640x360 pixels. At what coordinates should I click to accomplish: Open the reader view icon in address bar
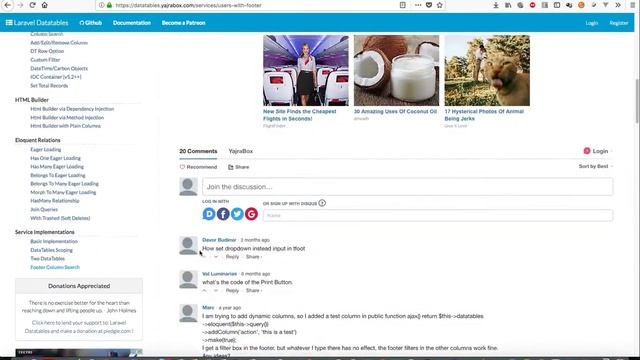point(402,5)
